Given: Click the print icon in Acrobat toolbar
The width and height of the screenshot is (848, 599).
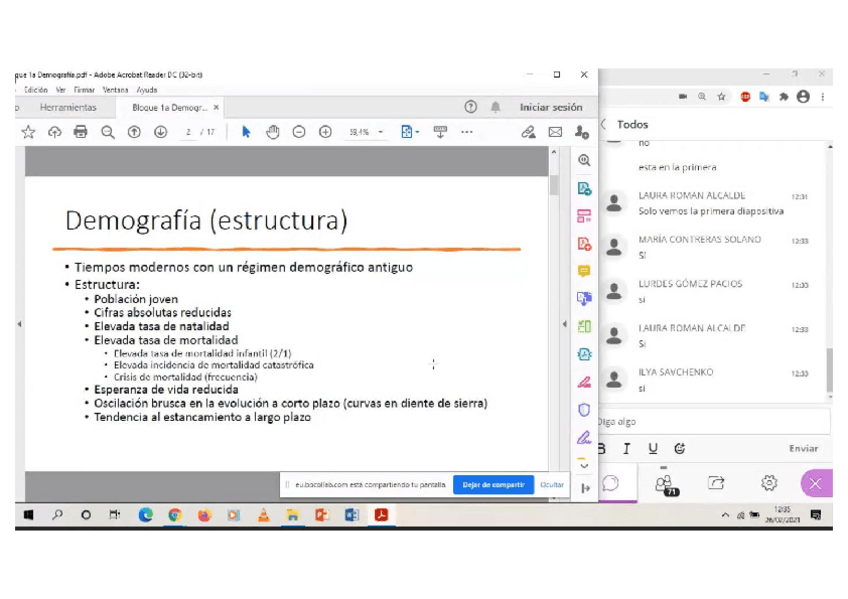Looking at the screenshot, I should (x=81, y=132).
